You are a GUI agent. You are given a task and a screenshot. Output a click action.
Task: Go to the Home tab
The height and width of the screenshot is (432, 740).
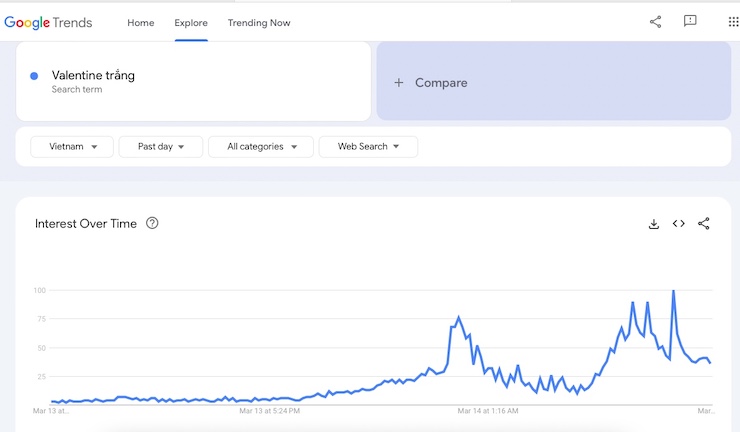tap(141, 23)
